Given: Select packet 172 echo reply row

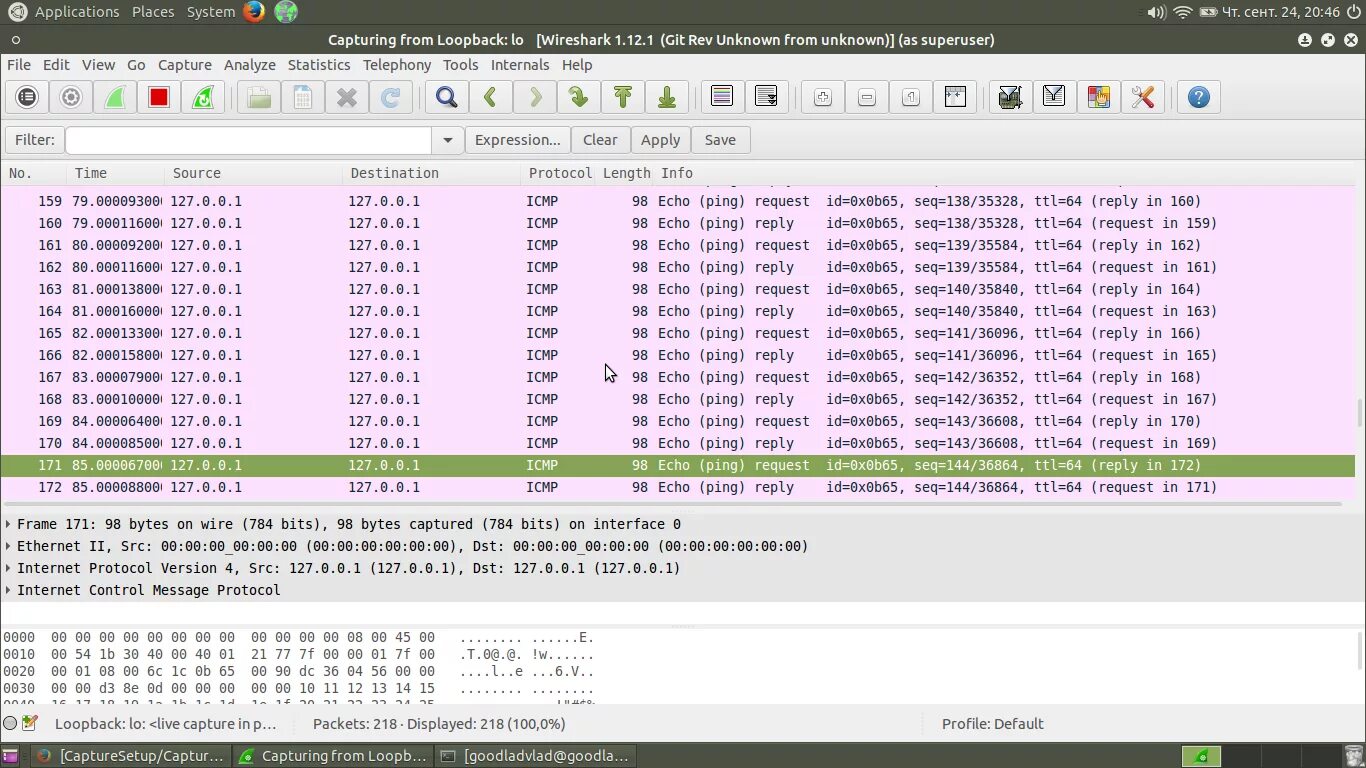Looking at the screenshot, I should (x=678, y=487).
